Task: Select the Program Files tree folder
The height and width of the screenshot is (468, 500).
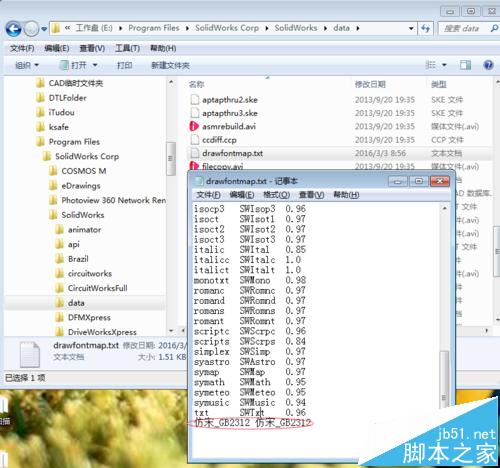Action: [x=68, y=142]
